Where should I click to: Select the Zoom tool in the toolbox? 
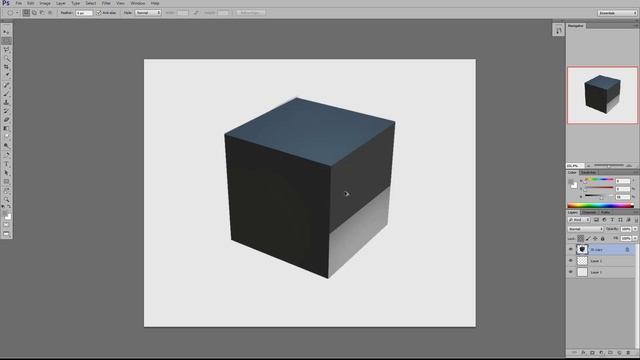click(6, 200)
